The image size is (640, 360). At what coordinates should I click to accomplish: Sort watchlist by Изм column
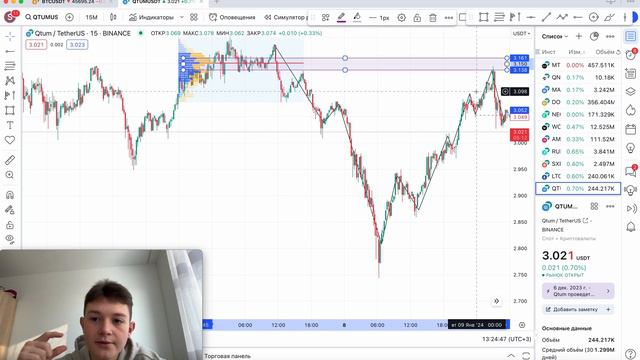577,52
